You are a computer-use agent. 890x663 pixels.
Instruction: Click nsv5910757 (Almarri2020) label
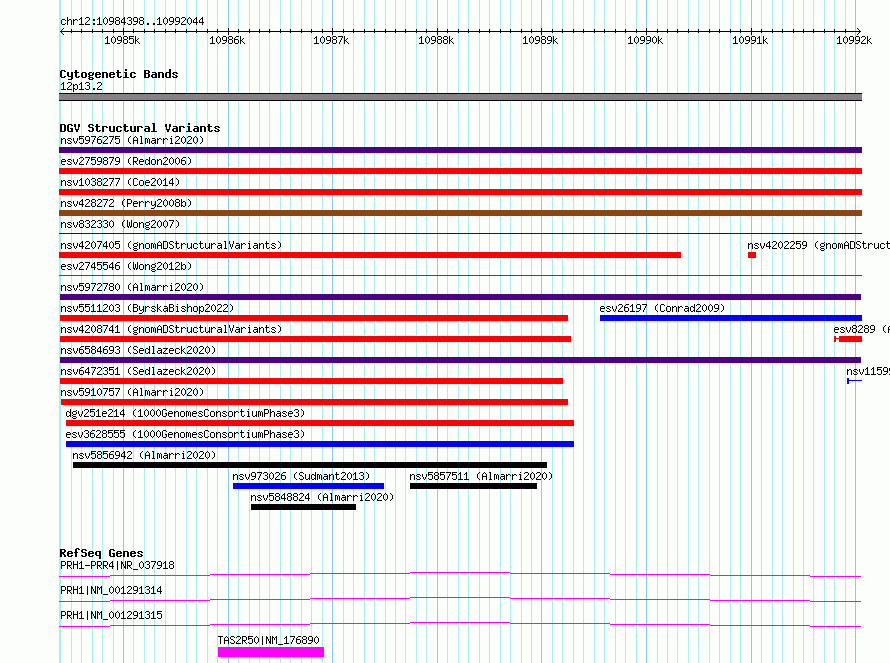pos(132,392)
